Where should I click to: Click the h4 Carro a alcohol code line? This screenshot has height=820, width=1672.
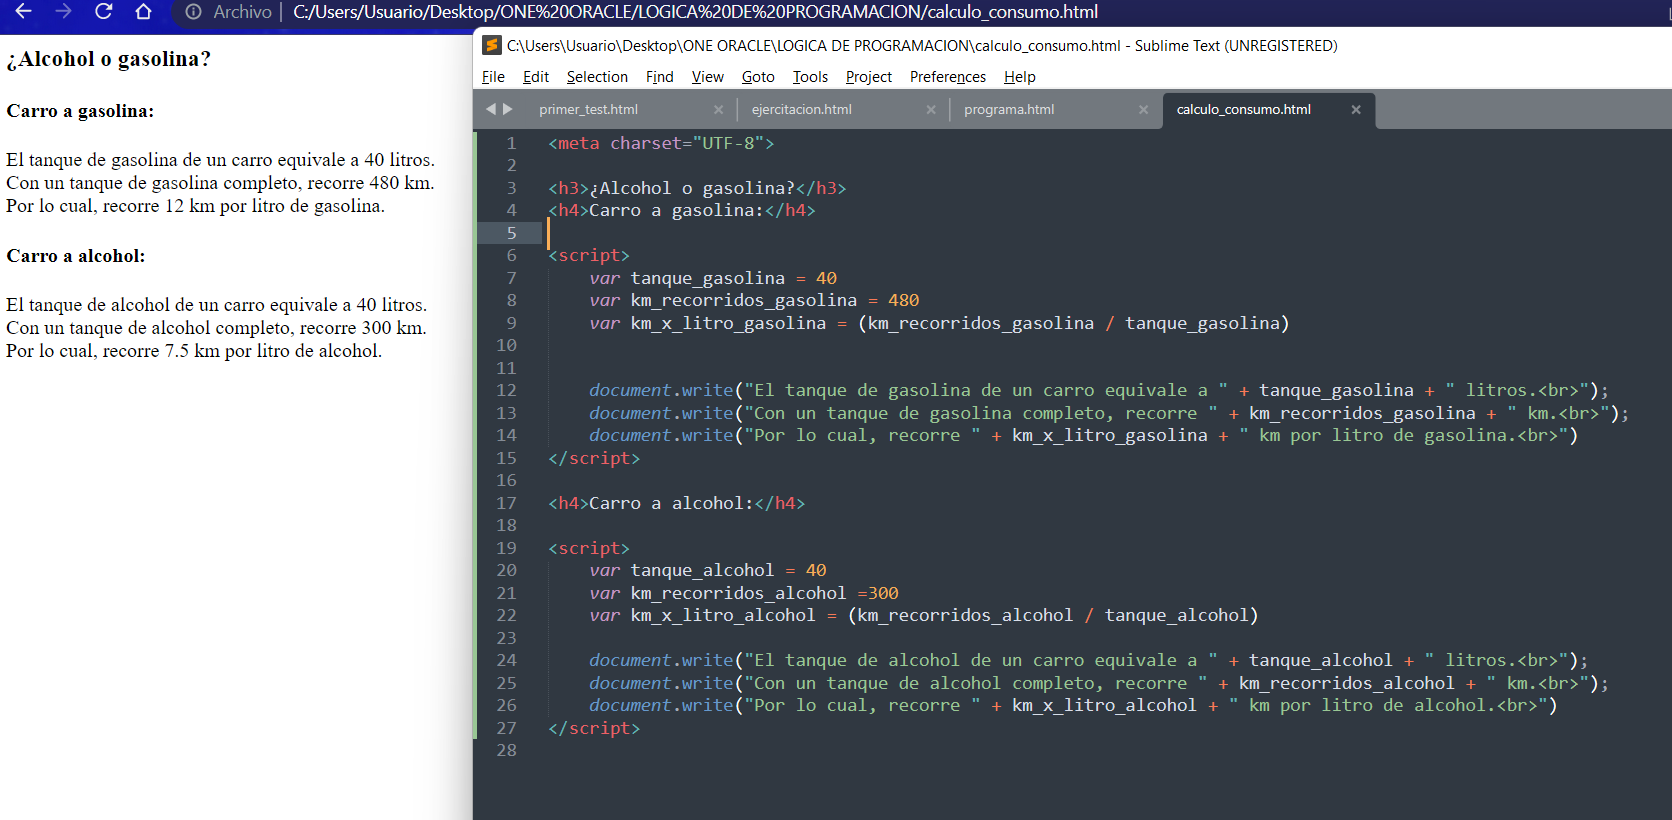[676, 503]
